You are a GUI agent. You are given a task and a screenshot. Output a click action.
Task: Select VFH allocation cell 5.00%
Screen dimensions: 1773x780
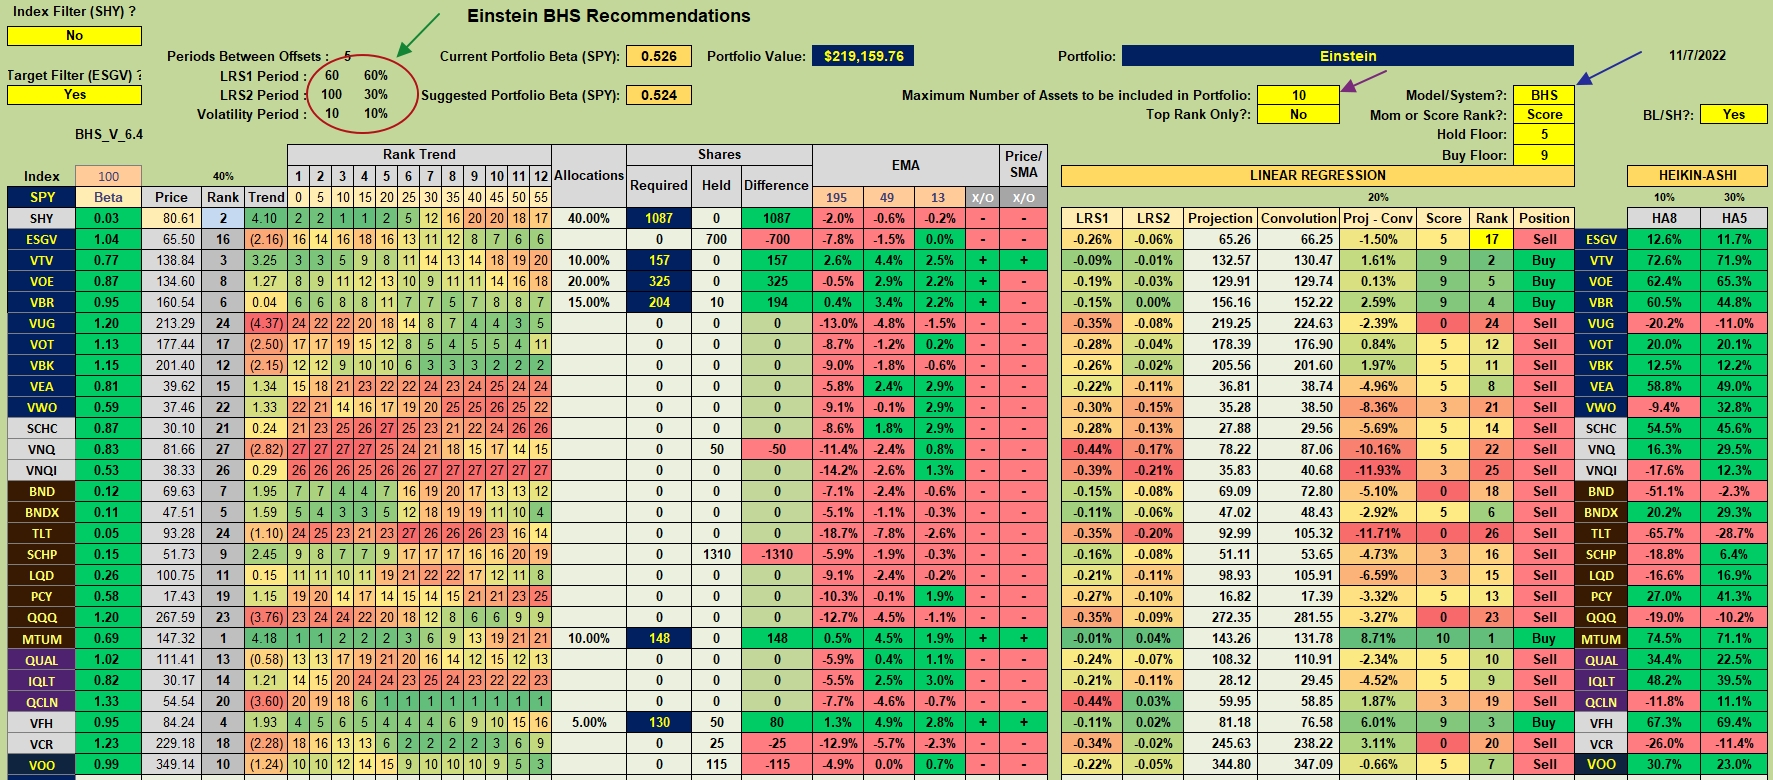click(x=589, y=722)
